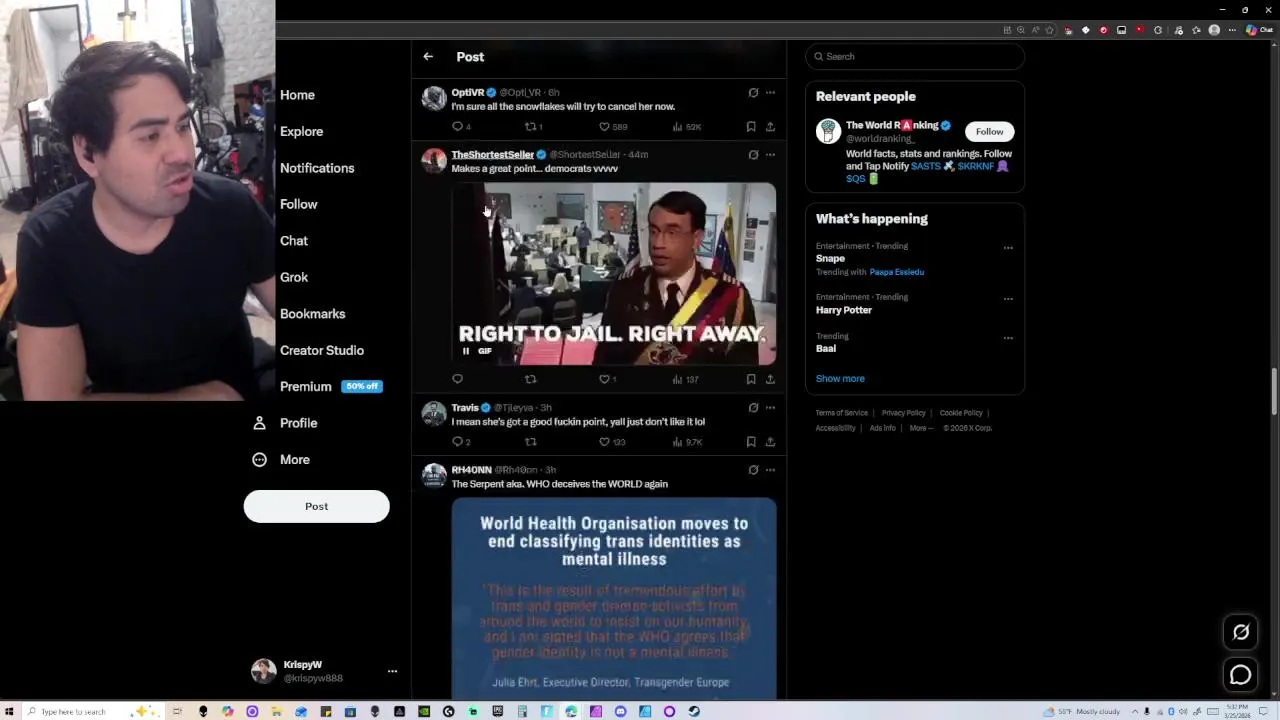
Task: Open more options on Travis's post
Action: pos(770,408)
